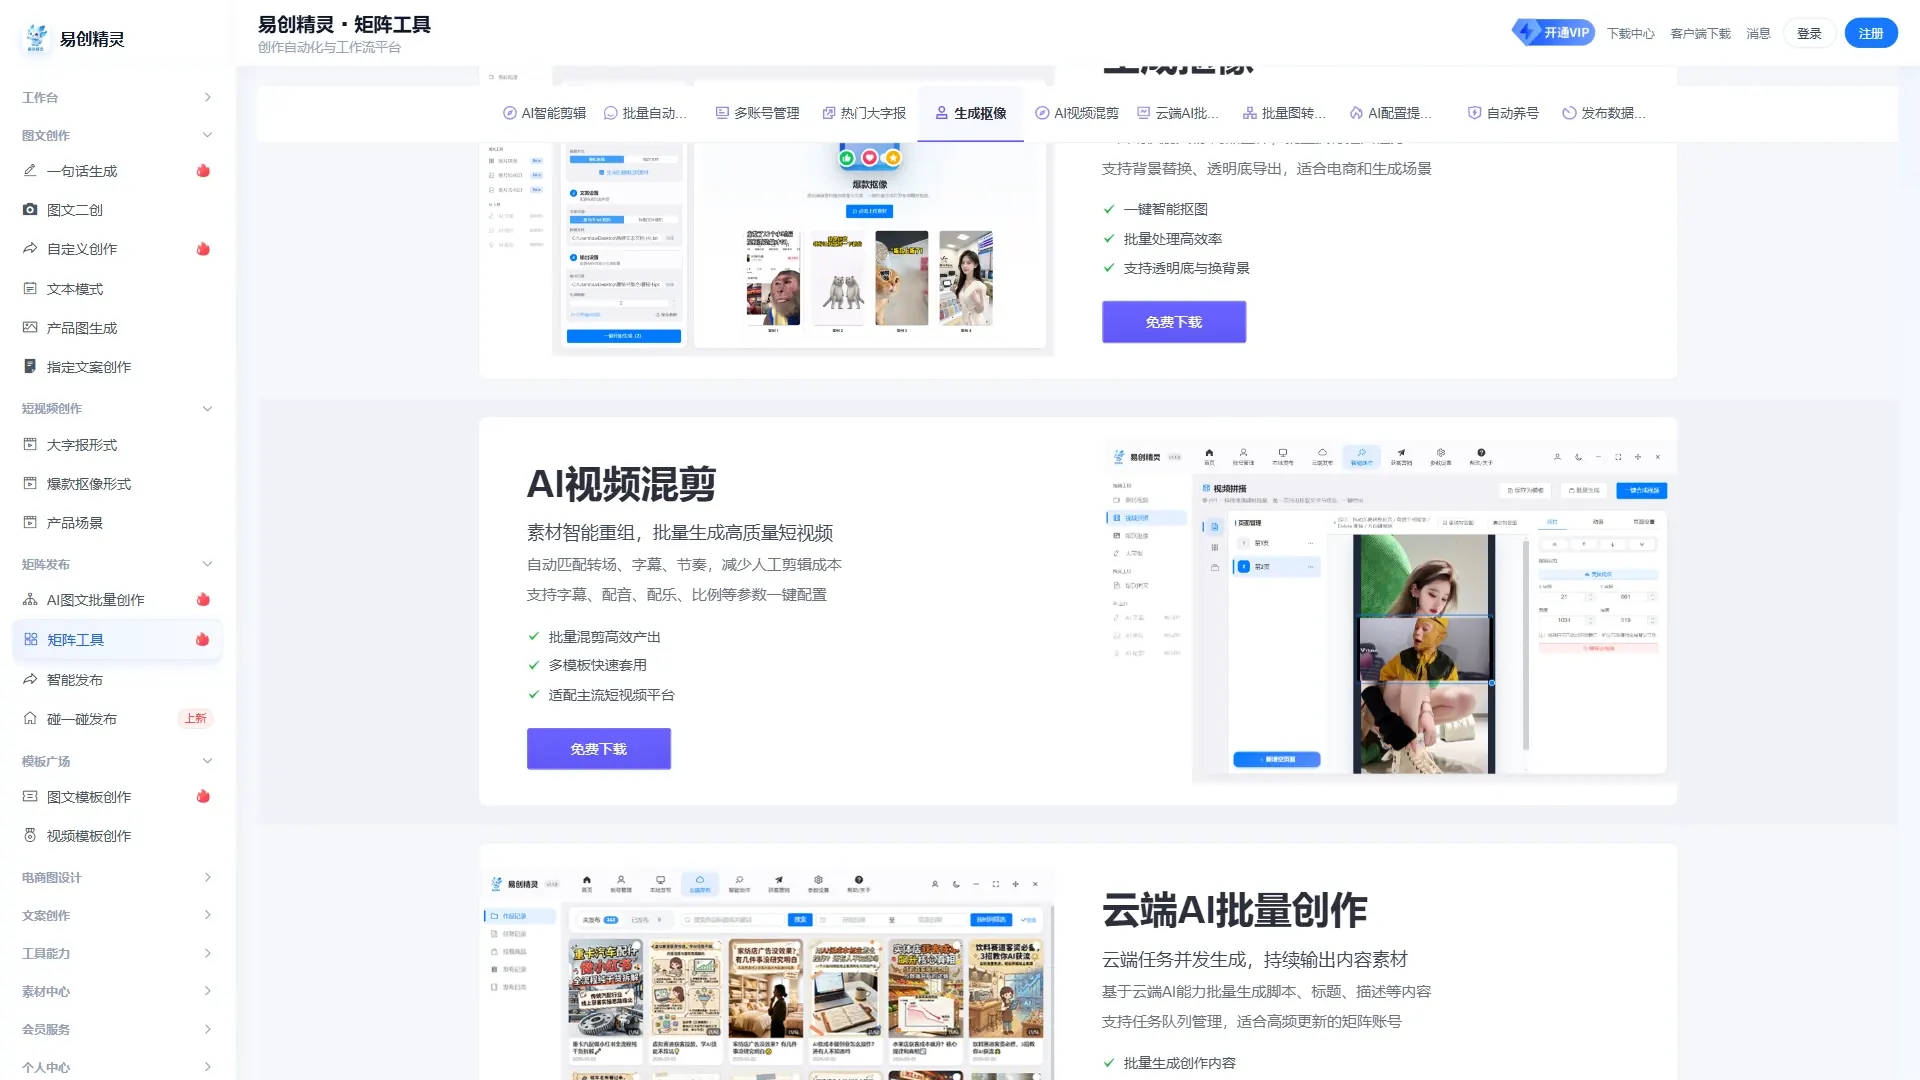Click the arrow icon beside 智能发布
The image size is (1920, 1080).
click(x=30, y=680)
